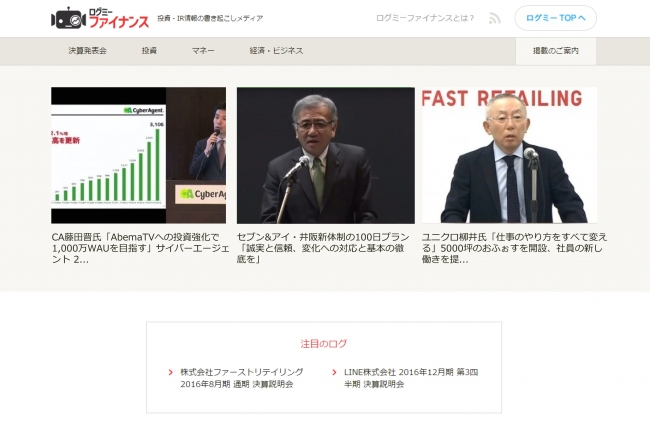The height and width of the screenshot is (434, 650).
Task: Click the red chevron beside LINE株式会社 link
Action: pos(334,372)
